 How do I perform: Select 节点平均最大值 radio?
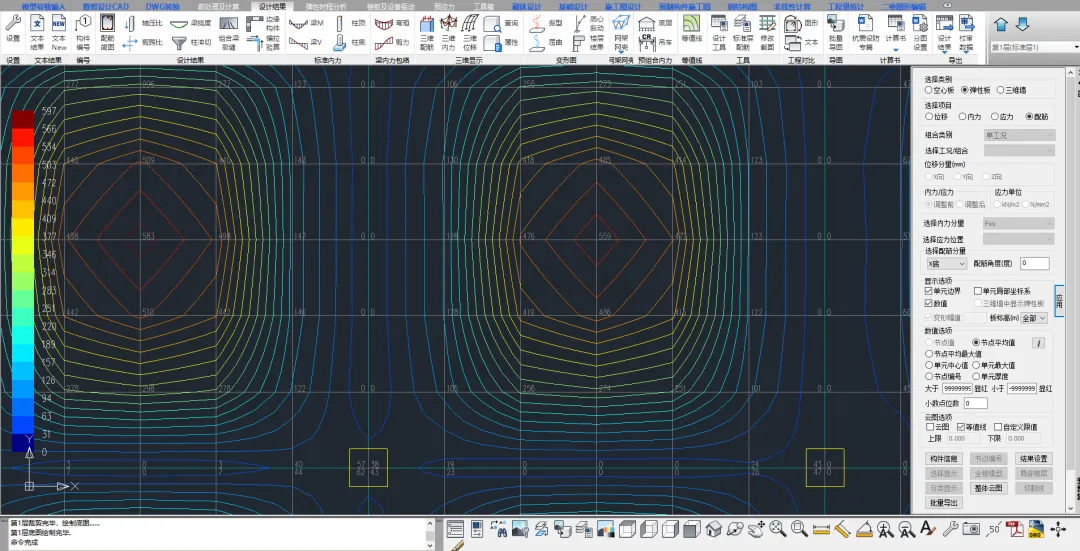(x=953, y=354)
